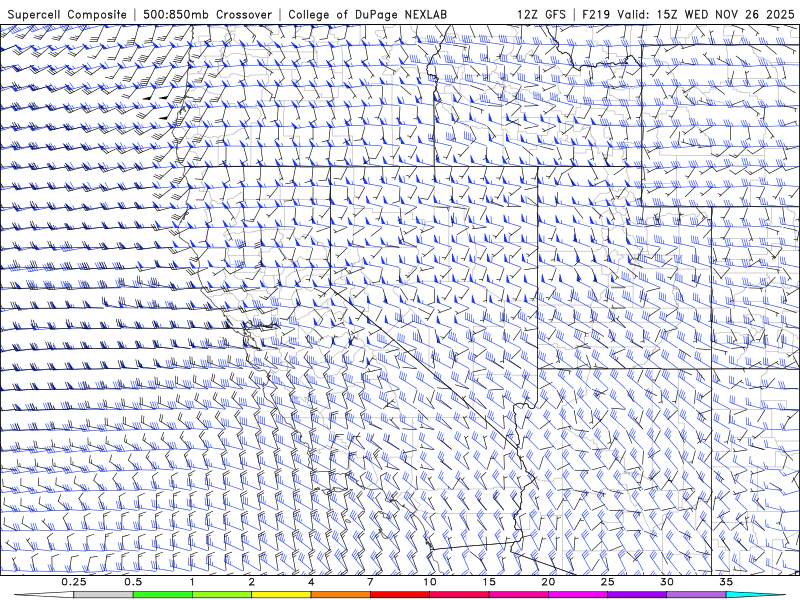
Task: Click the '500:850mb Crossover' header label
Action: coord(208,14)
